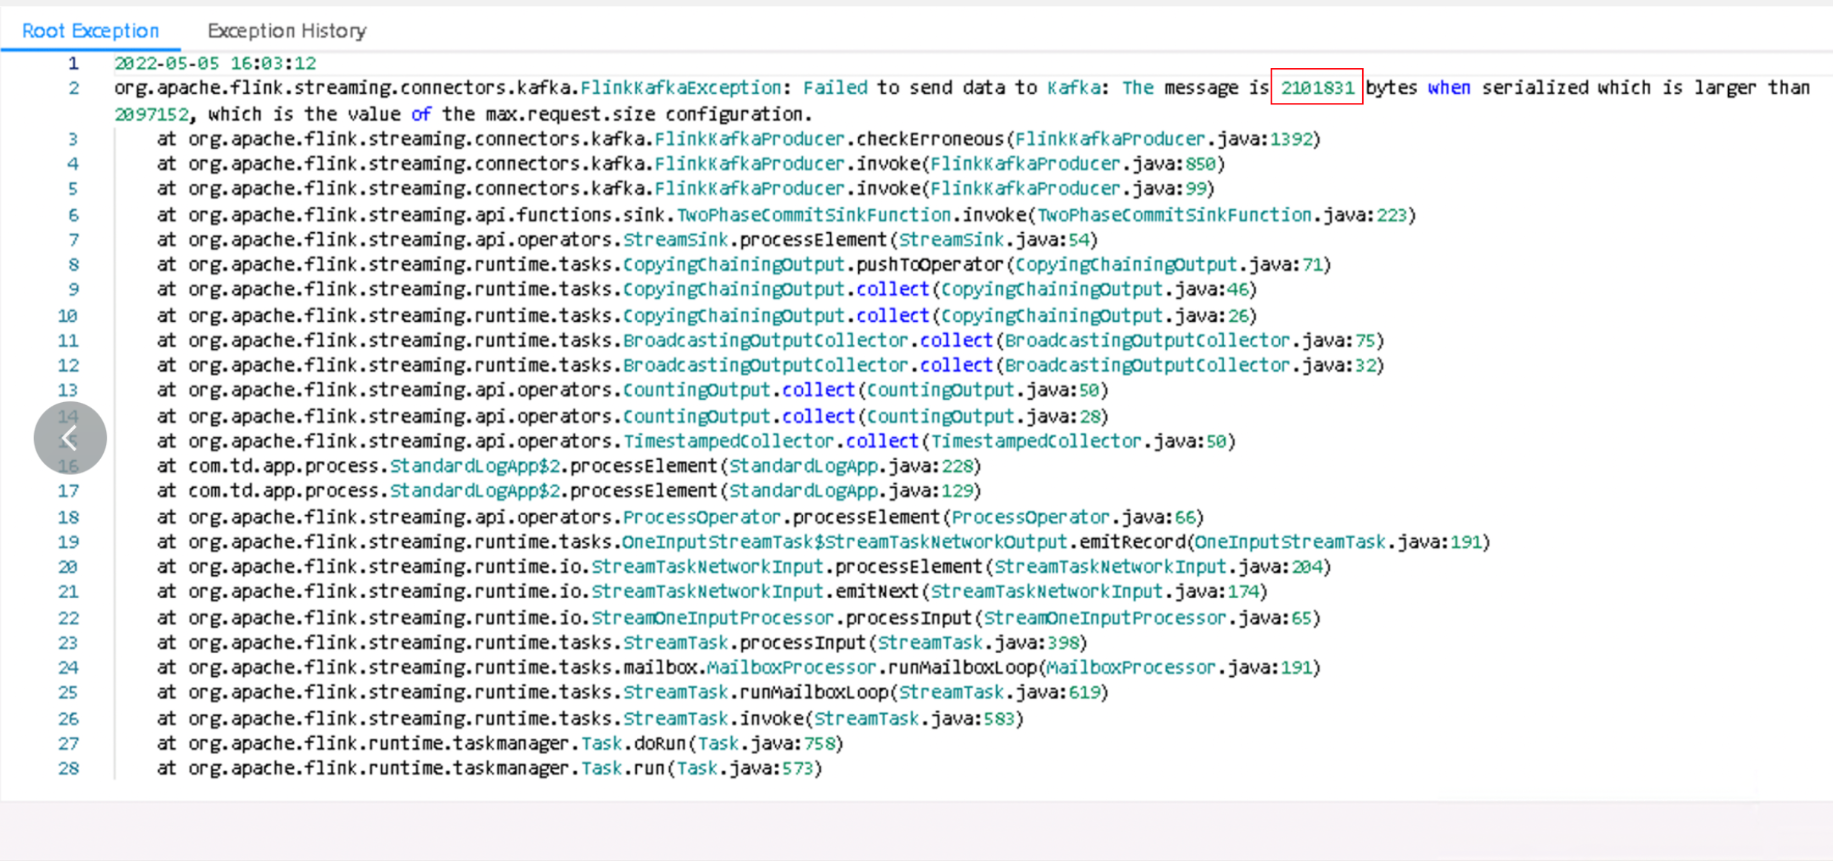Select FlinkKafkaException on line 2
The height and width of the screenshot is (861, 1833).
pyautogui.click(x=680, y=88)
